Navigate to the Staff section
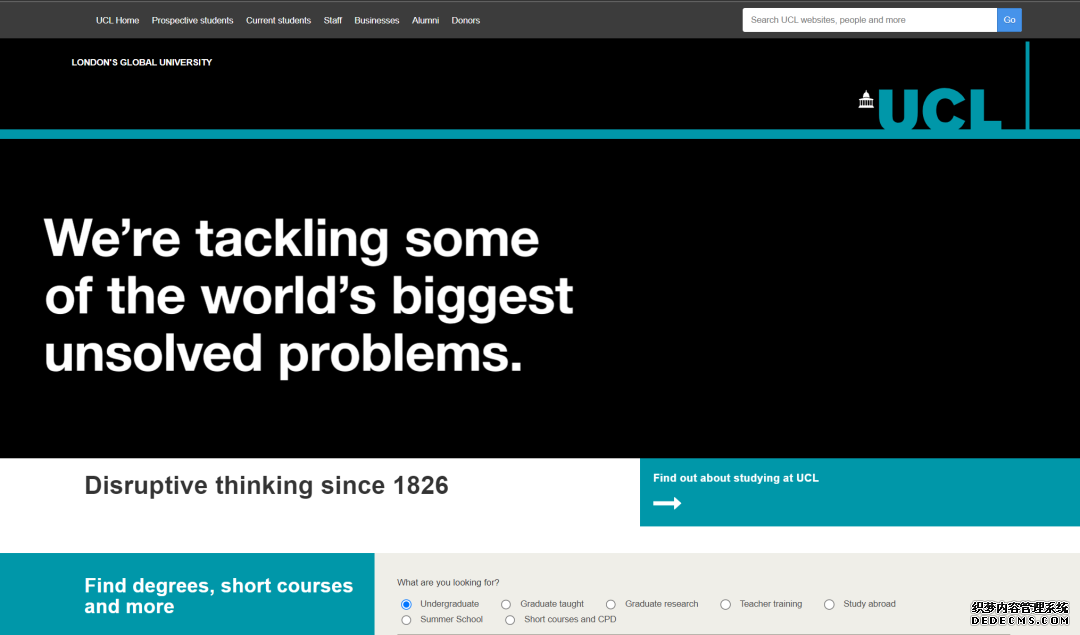 tap(333, 20)
